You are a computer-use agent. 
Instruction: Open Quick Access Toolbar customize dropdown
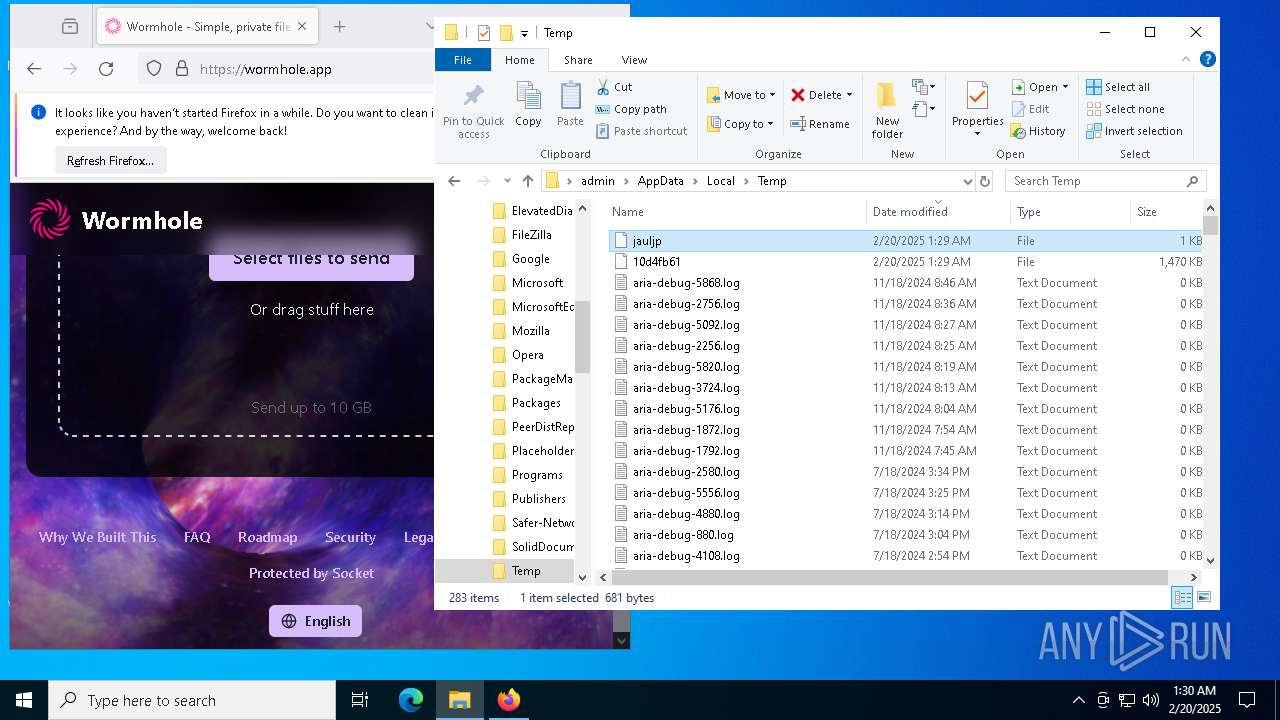point(524,34)
